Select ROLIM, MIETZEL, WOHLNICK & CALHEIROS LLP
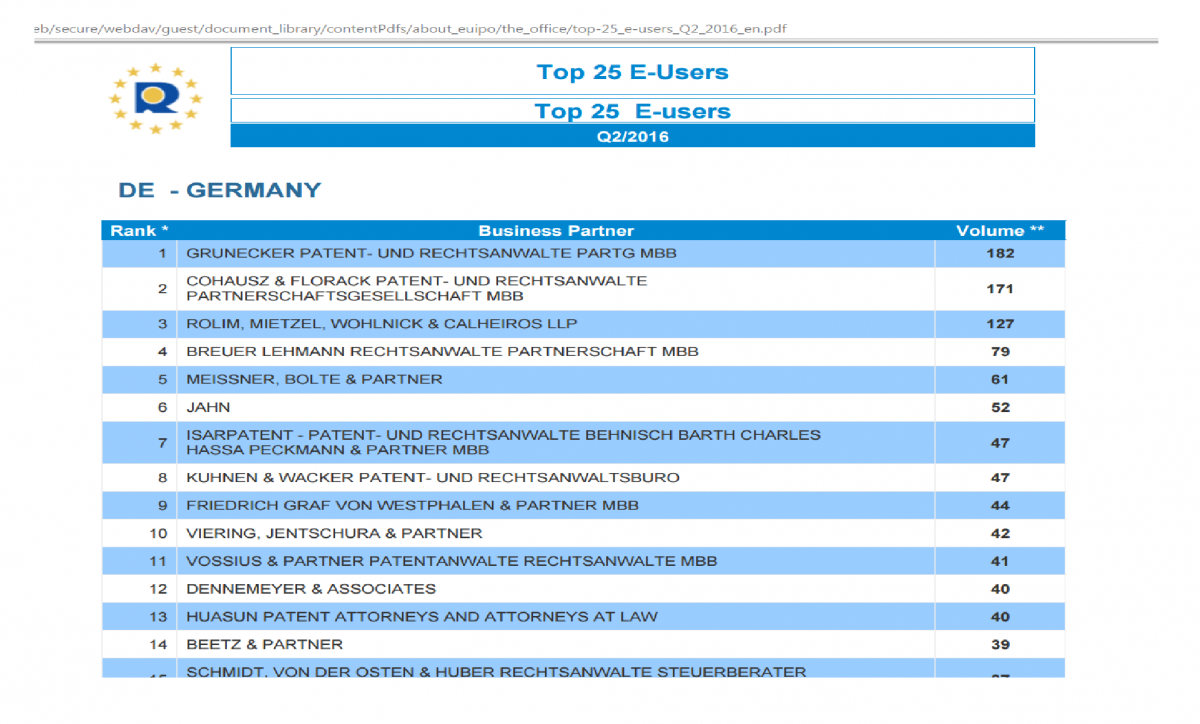Image resolution: width=1200 pixels, height=724 pixels. (381, 323)
